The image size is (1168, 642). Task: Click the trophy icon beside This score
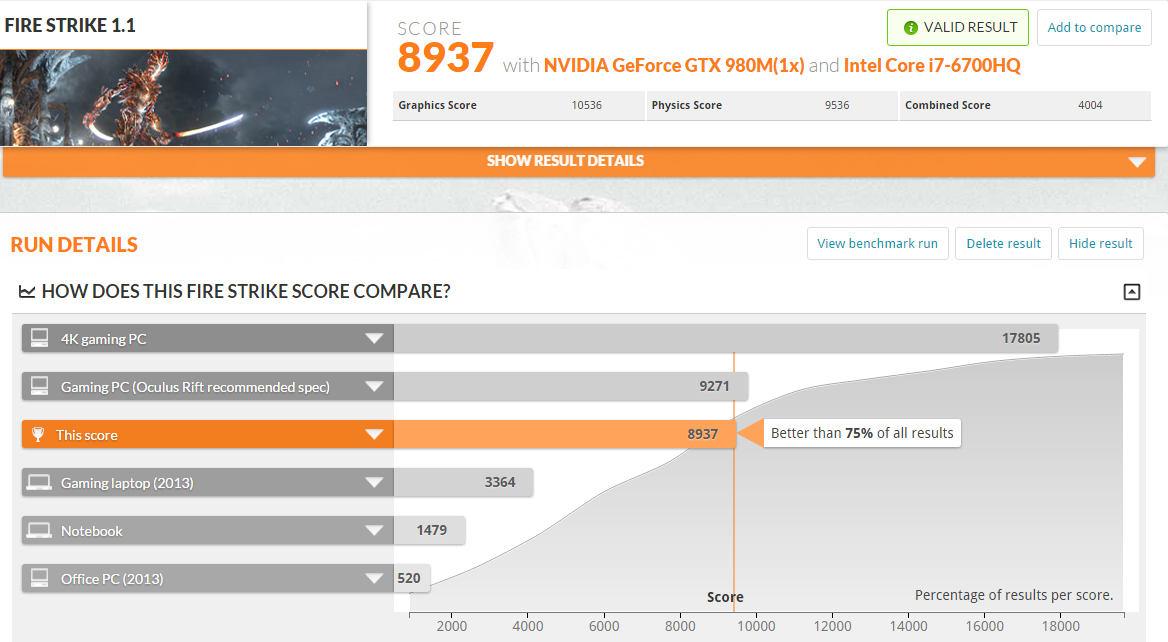[x=38, y=434]
